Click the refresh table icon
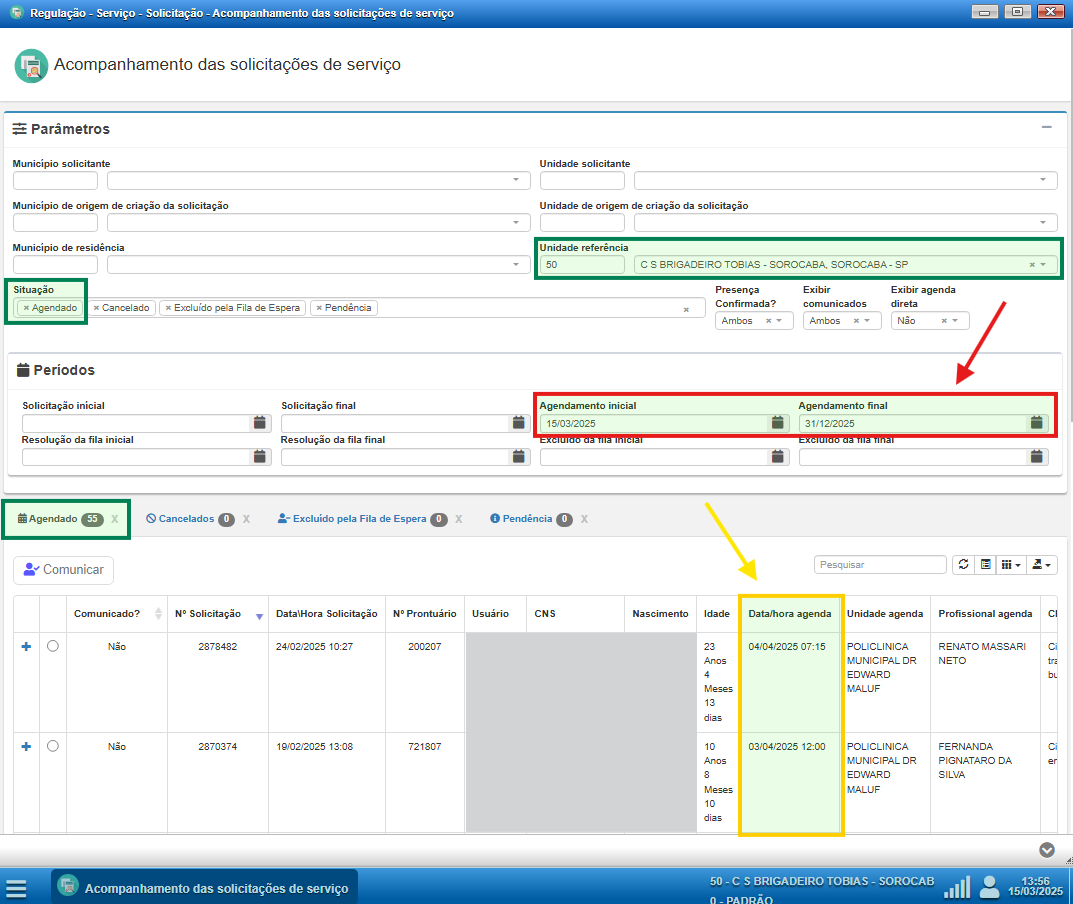The height and width of the screenshot is (904, 1073). [x=963, y=565]
